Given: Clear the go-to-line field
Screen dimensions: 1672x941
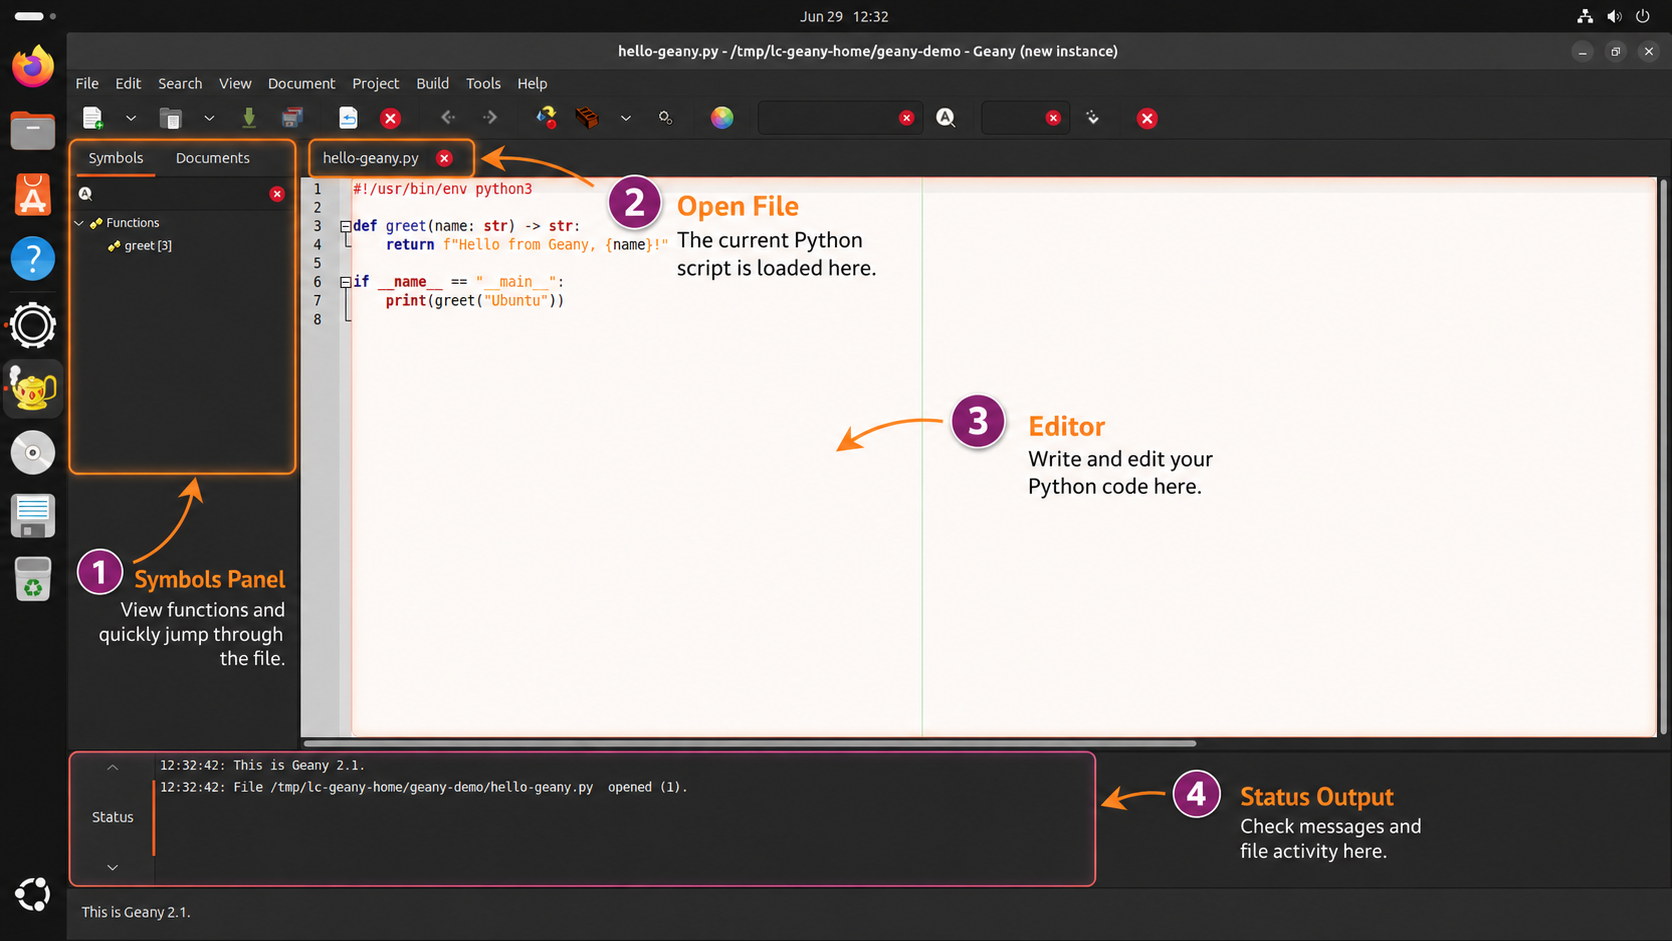Looking at the screenshot, I should coord(1053,118).
